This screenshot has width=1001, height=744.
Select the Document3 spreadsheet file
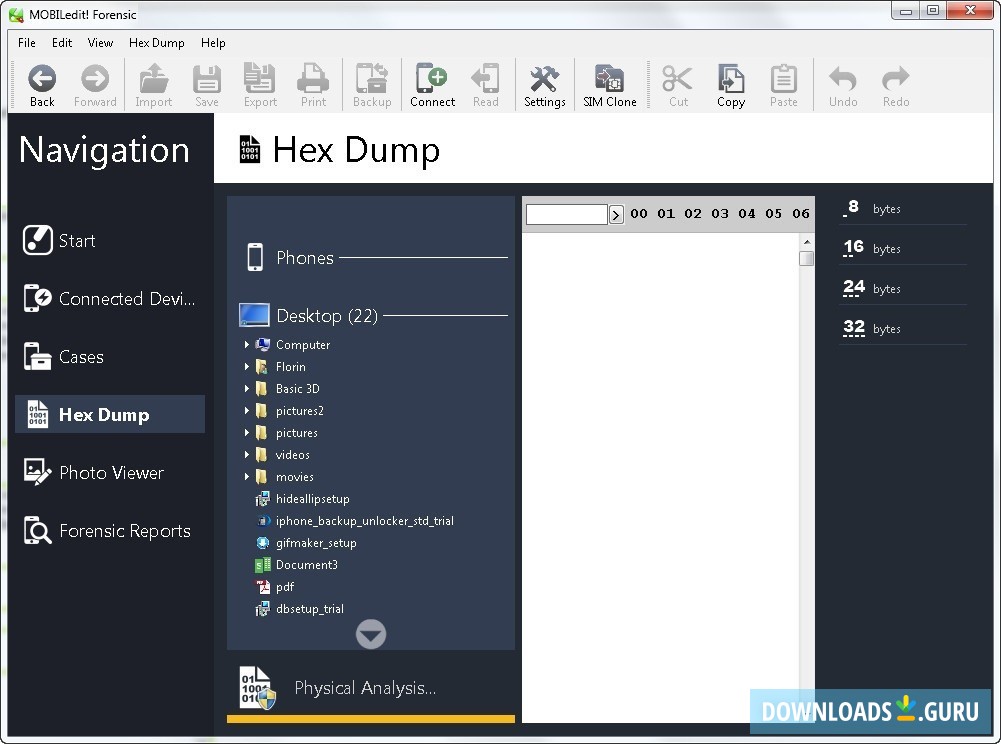(x=296, y=565)
